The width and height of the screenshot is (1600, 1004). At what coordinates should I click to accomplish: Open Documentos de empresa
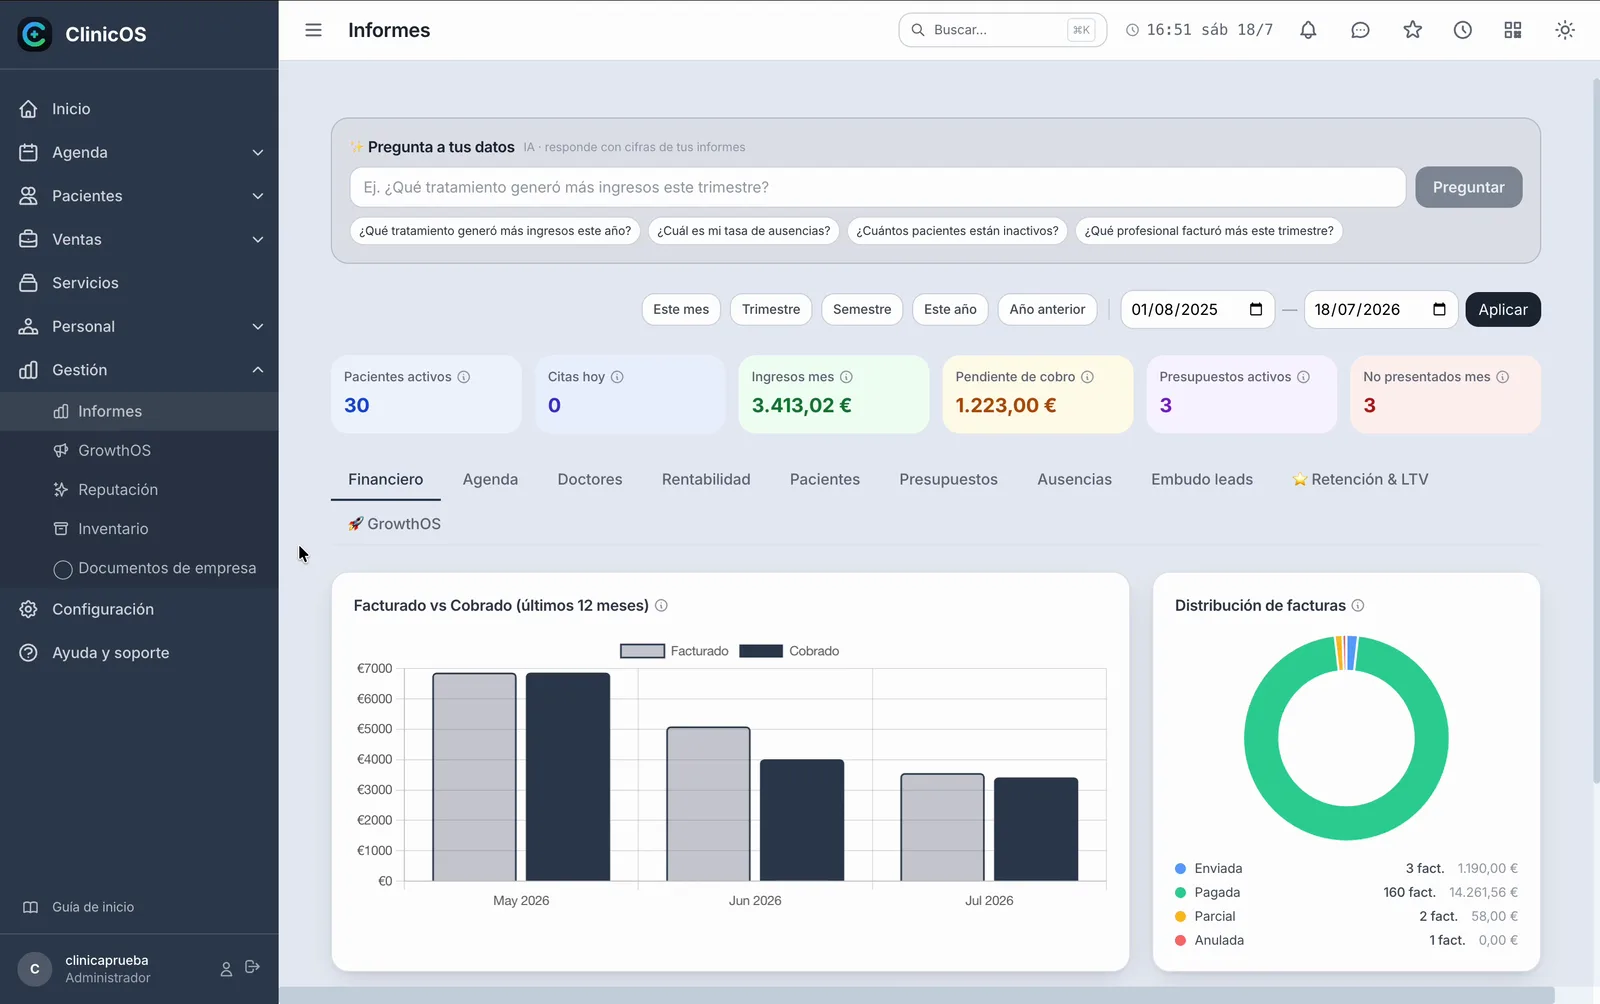pyautogui.click(x=140, y=568)
